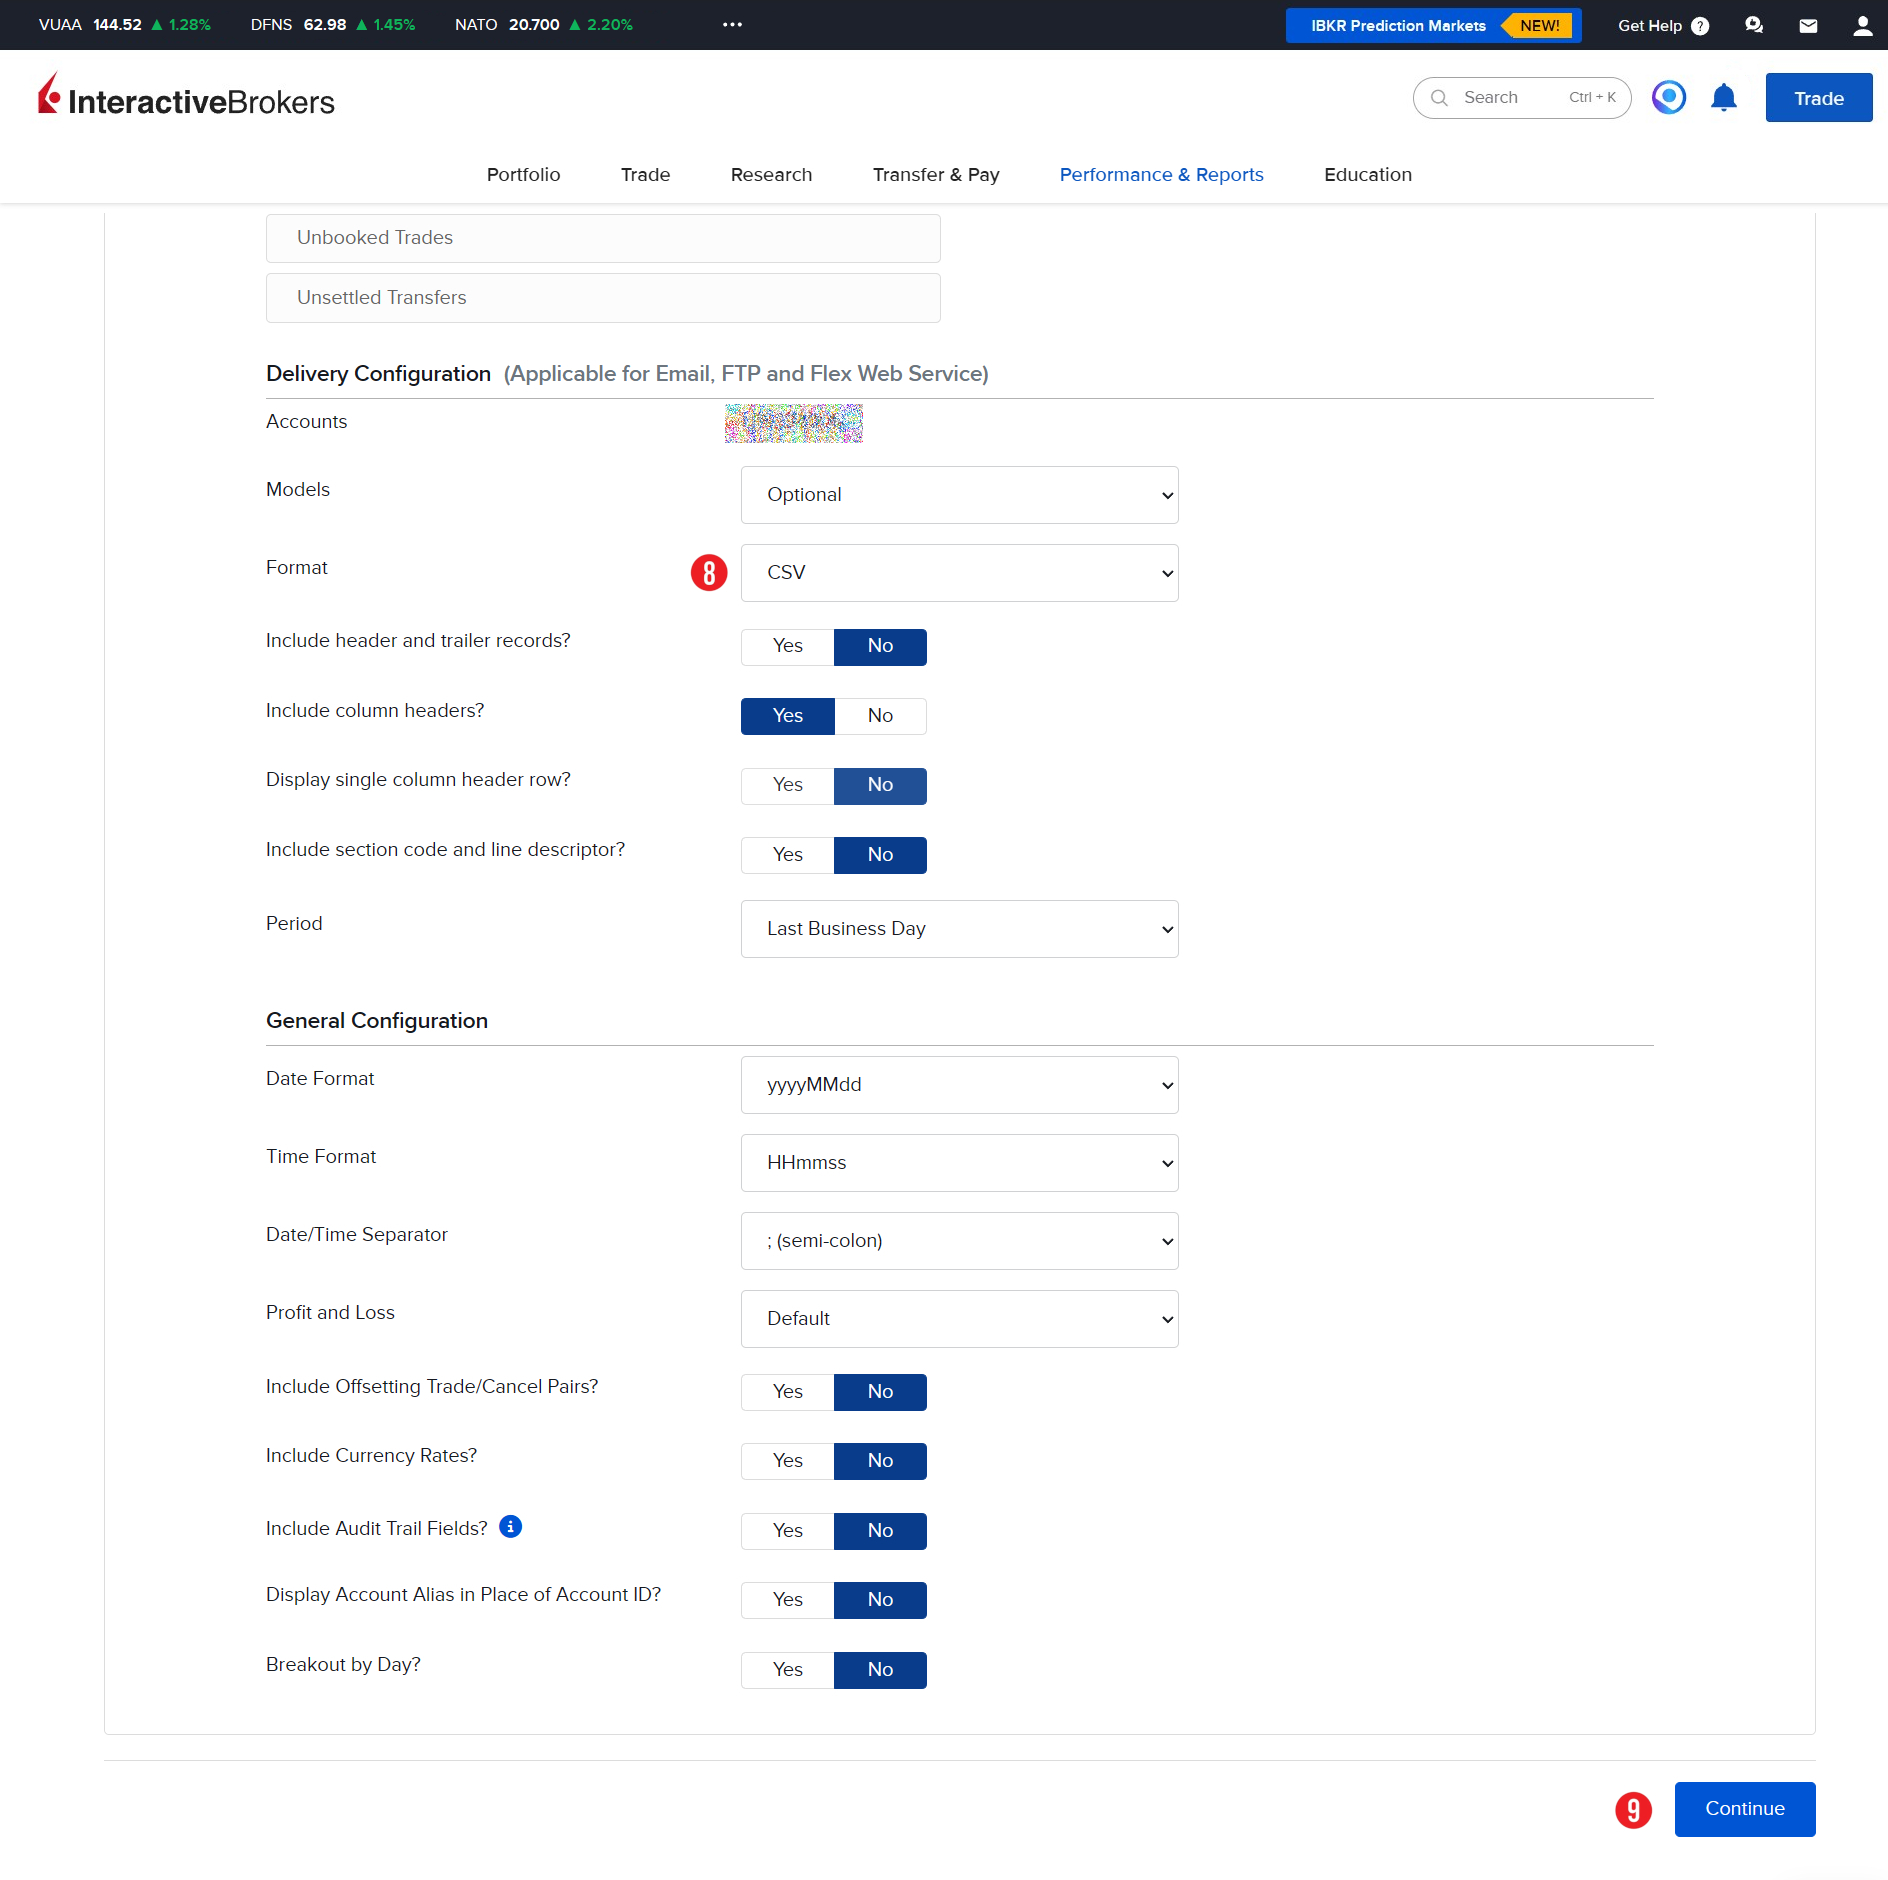1888x1880 pixels.
Task: Open the ticker bar ellipsis menu
Action: coord(732,25)
